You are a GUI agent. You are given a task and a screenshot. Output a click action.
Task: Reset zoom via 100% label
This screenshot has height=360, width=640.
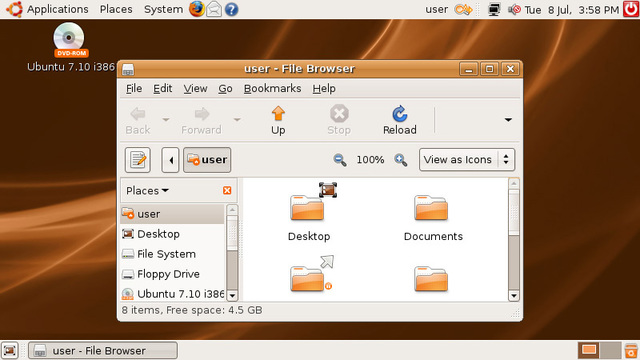[x=370, y=160]
